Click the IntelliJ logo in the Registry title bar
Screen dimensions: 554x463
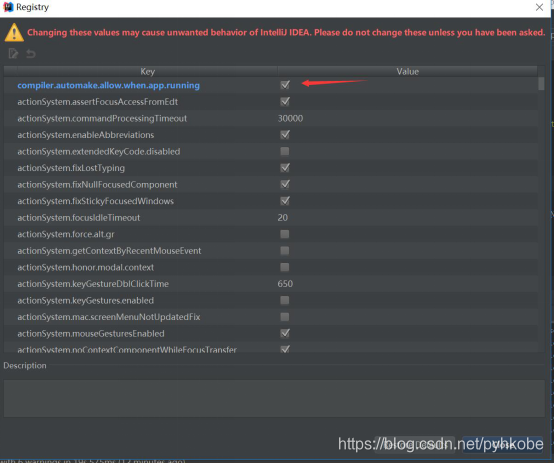[8, 7]
